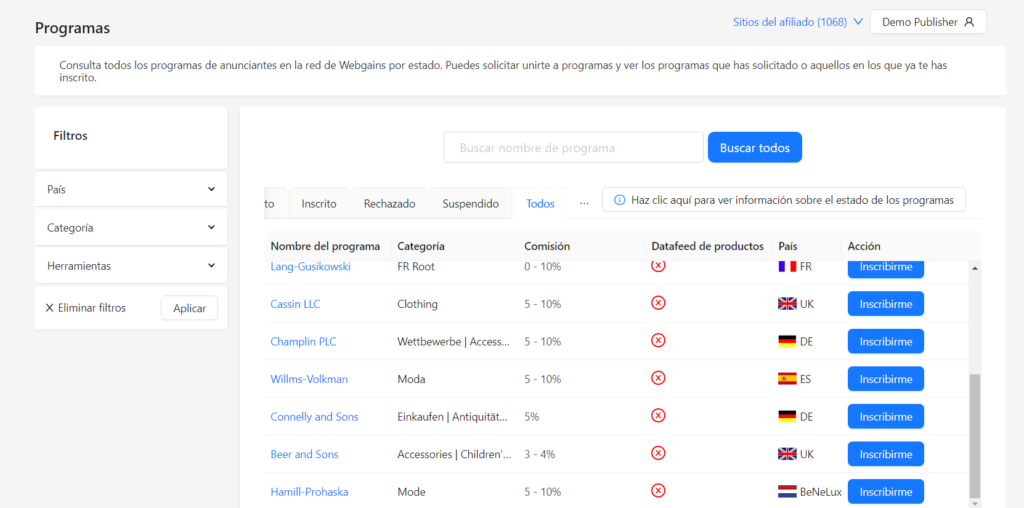
Task: Click the red X datafeed icon for Willms-Volkman
Action: (x=658, y=378)
